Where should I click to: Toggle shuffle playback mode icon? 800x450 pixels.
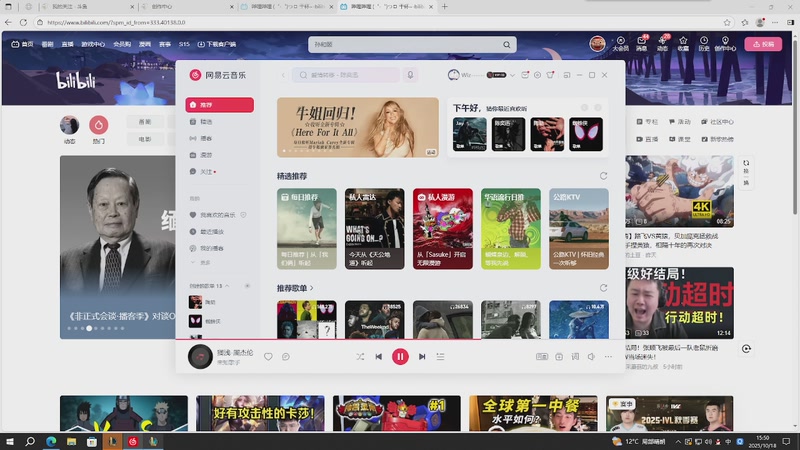360,357
